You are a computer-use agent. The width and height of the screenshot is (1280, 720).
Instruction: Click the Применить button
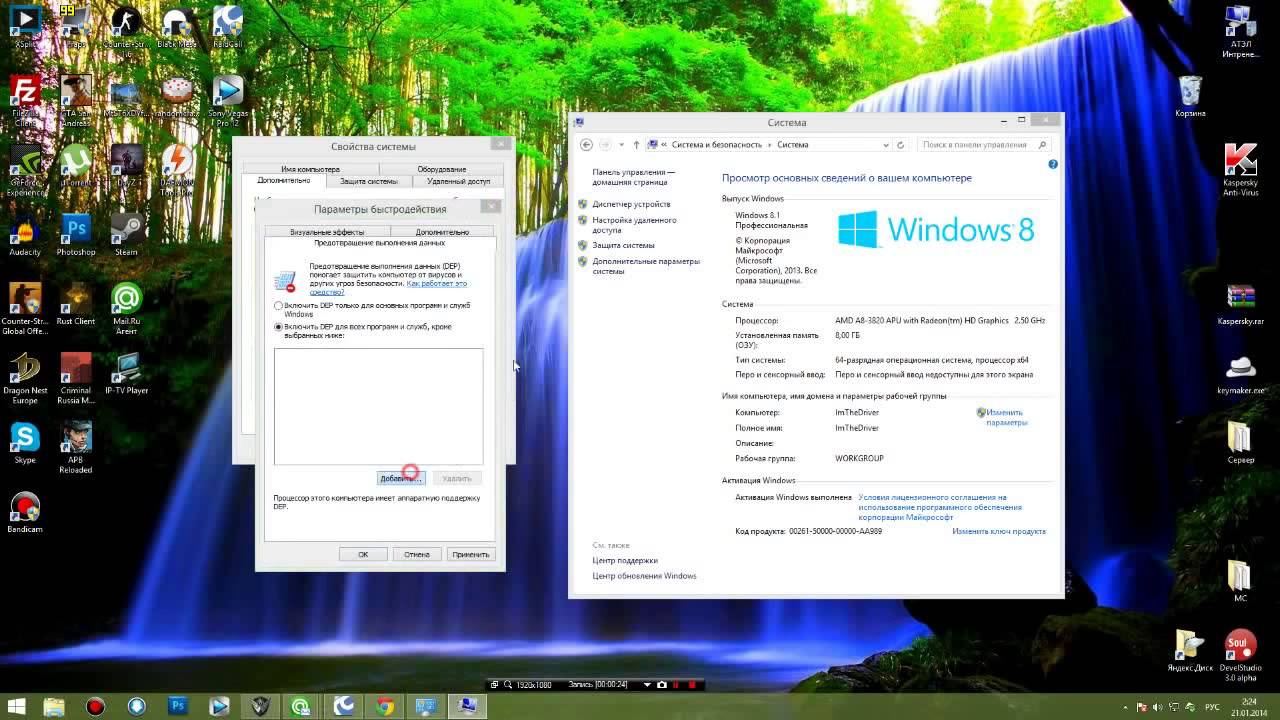[x=470, y=554]
